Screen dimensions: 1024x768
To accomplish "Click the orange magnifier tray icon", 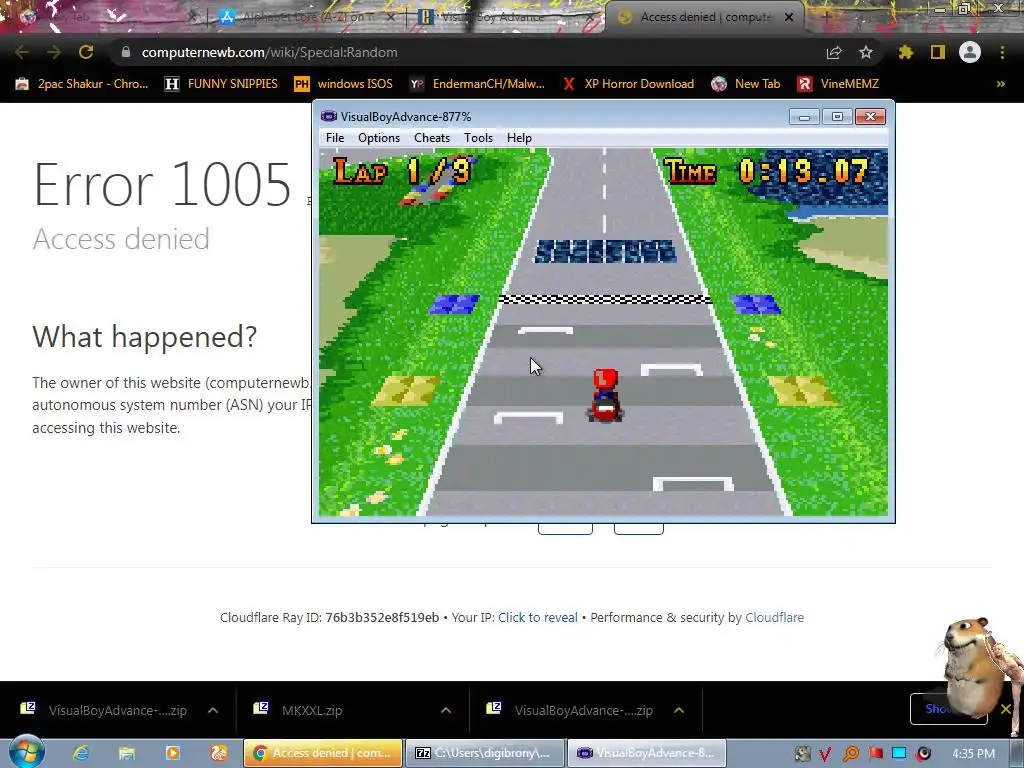I will (851, 754).
